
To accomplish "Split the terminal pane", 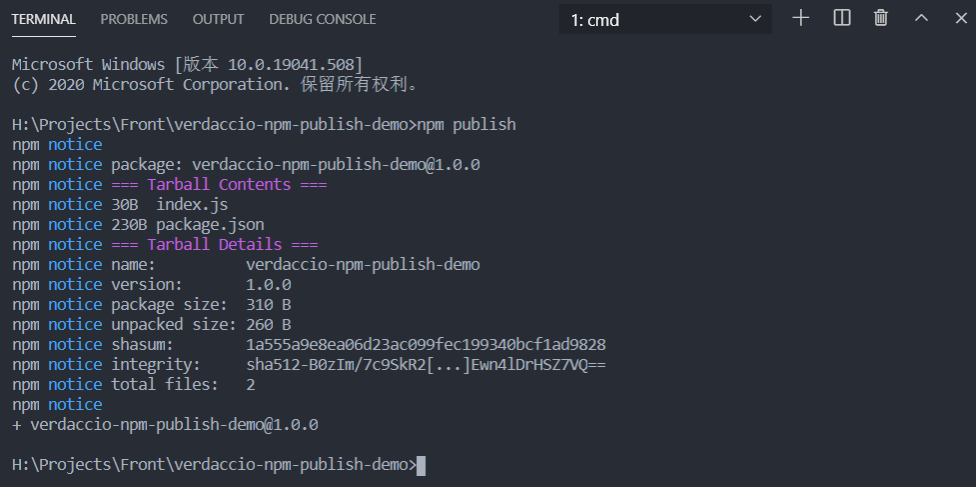I will [x=842, y=18].
